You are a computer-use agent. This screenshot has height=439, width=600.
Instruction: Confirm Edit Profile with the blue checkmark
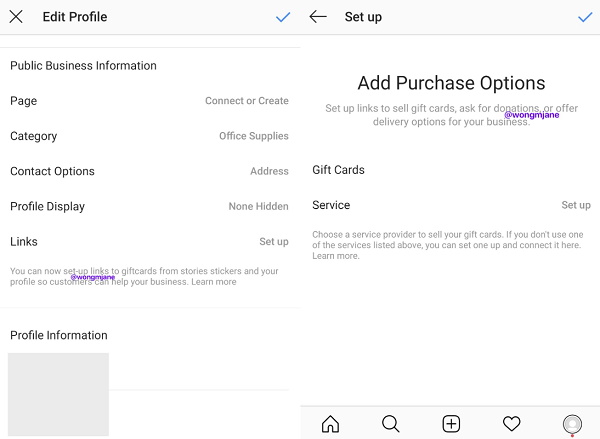283,17
